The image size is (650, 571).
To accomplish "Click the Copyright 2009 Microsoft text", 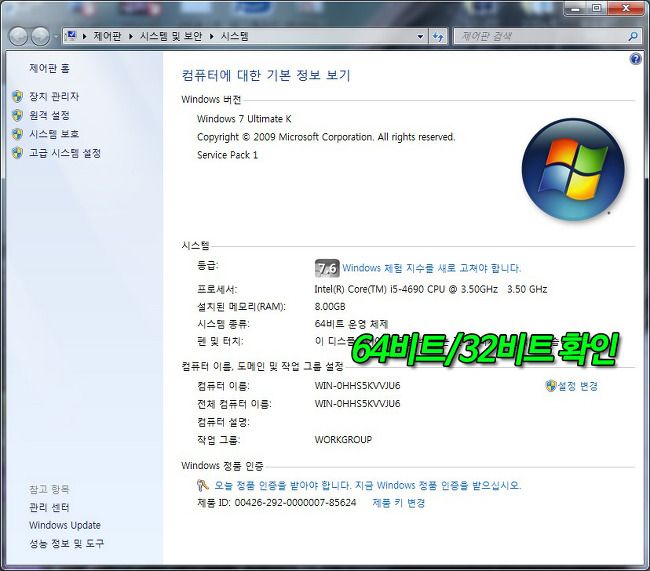I will 326,137.
